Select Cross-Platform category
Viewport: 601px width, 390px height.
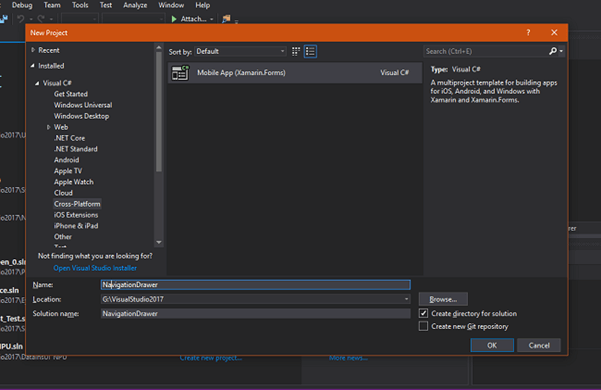(x=77, y=204)
